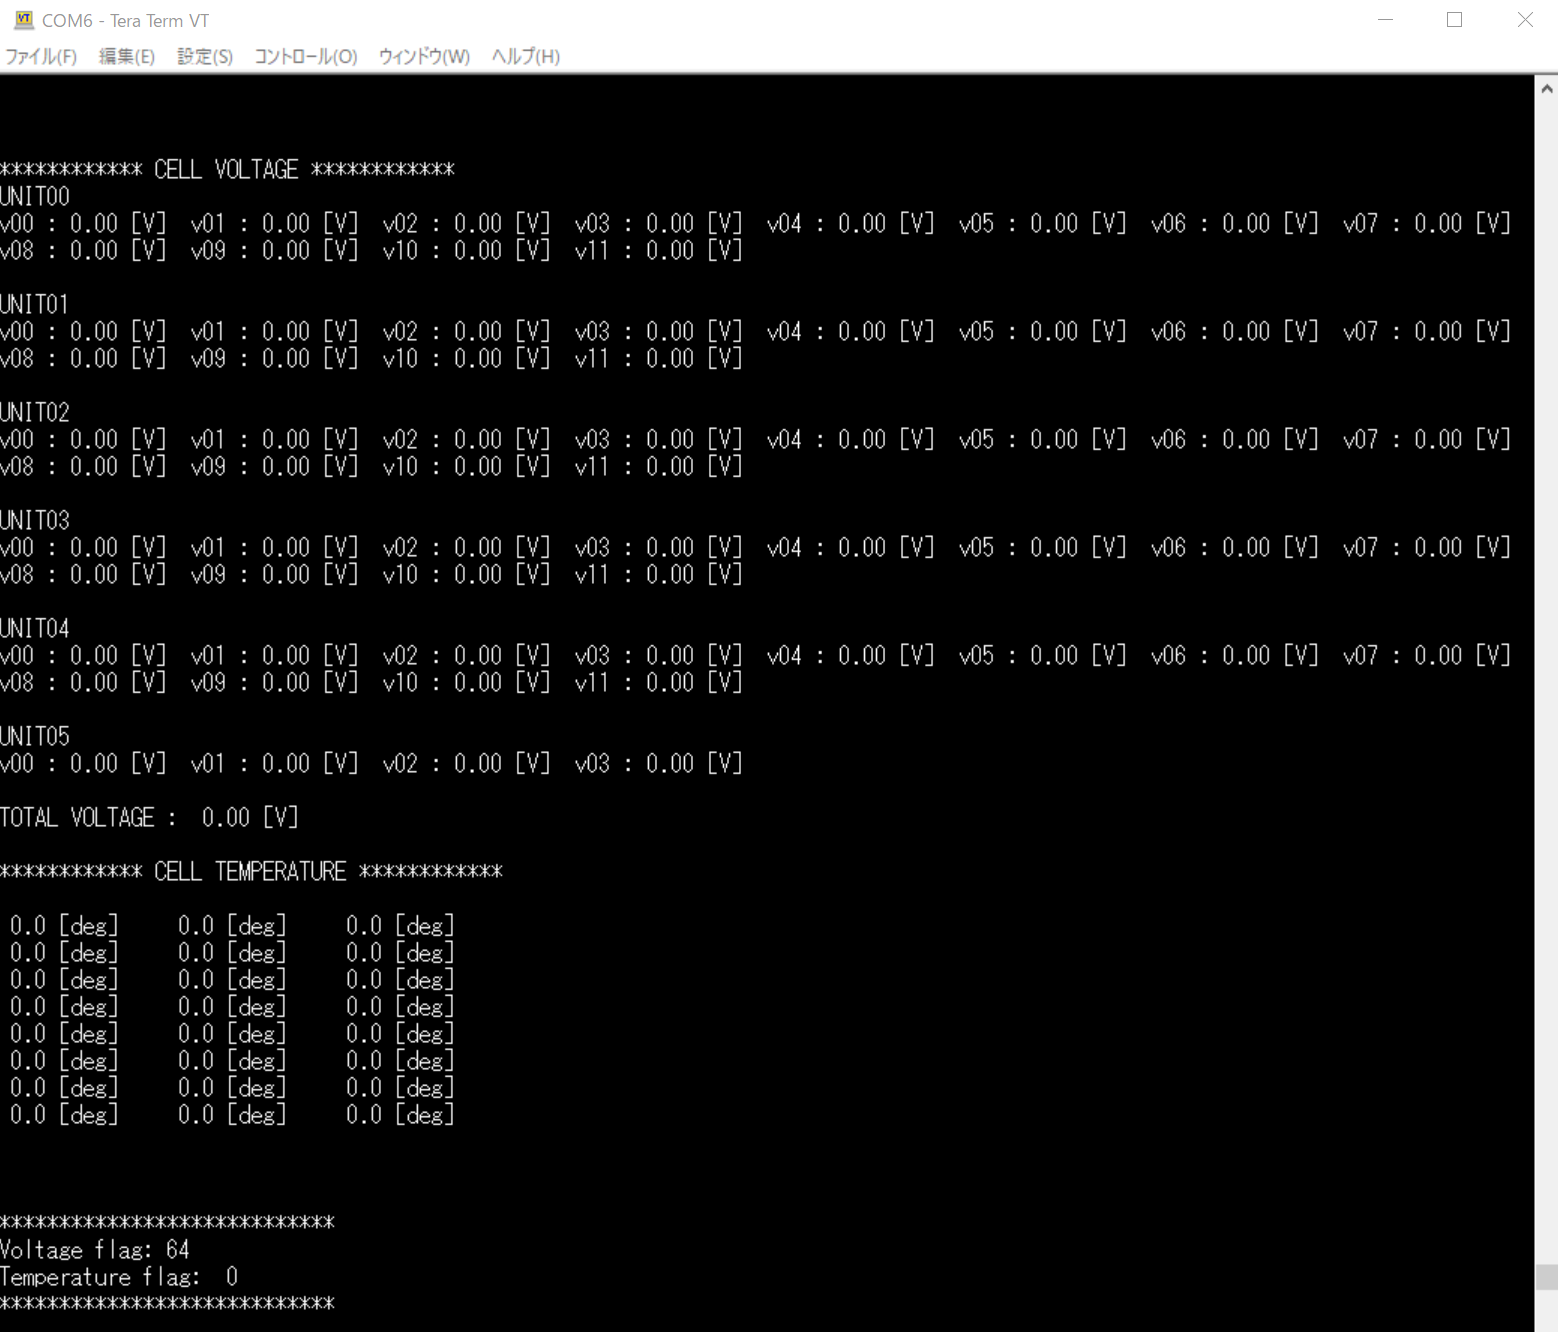Click the UNIT02 label
Image resolution: width=1558 pixels, height=1332 pixels.
click(35, 412)
